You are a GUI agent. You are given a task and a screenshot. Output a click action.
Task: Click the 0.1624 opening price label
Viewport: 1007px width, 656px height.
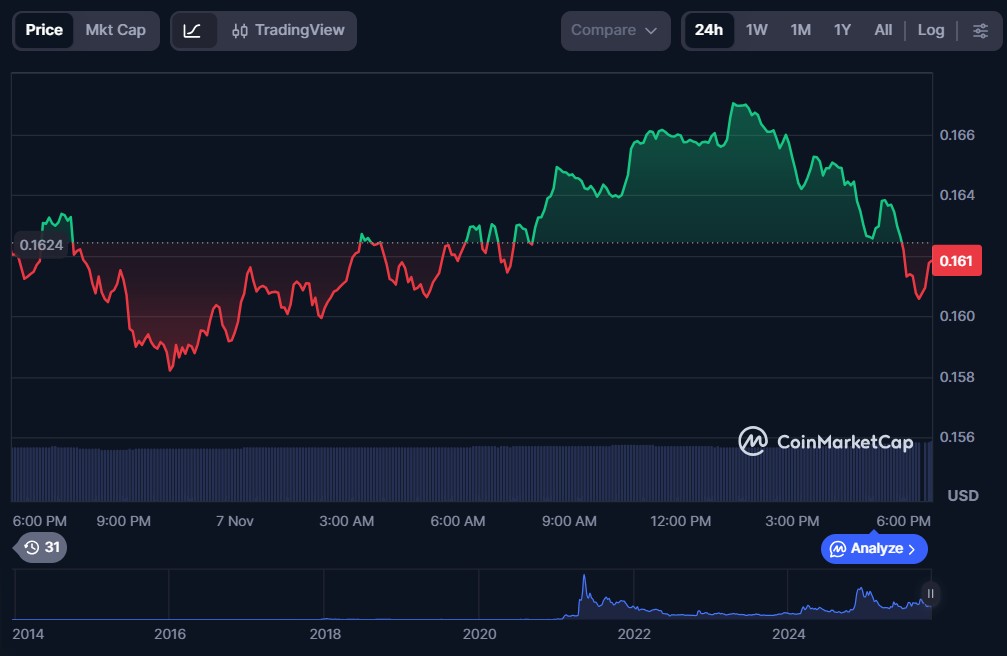point(41,244)
